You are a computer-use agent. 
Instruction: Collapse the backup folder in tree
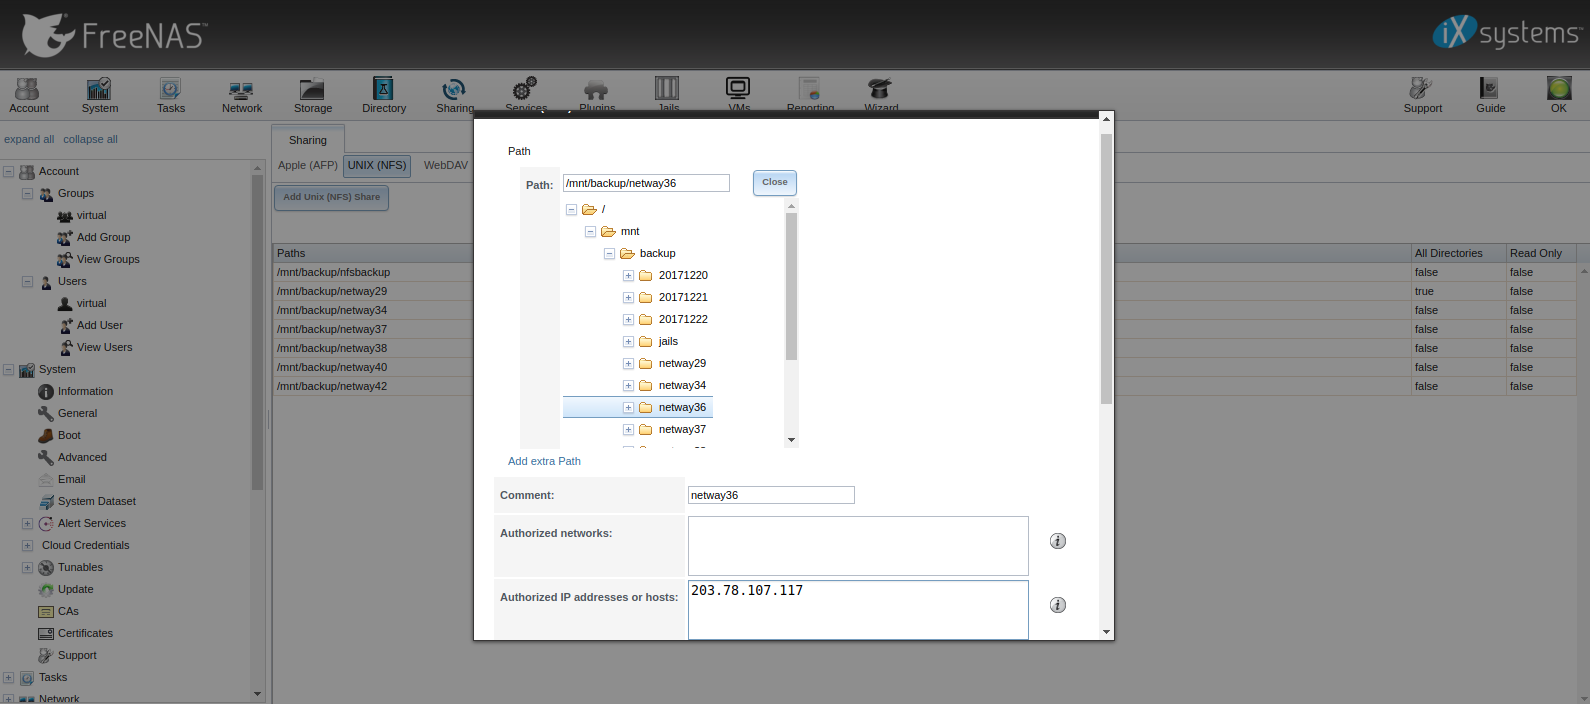(609, 254)
